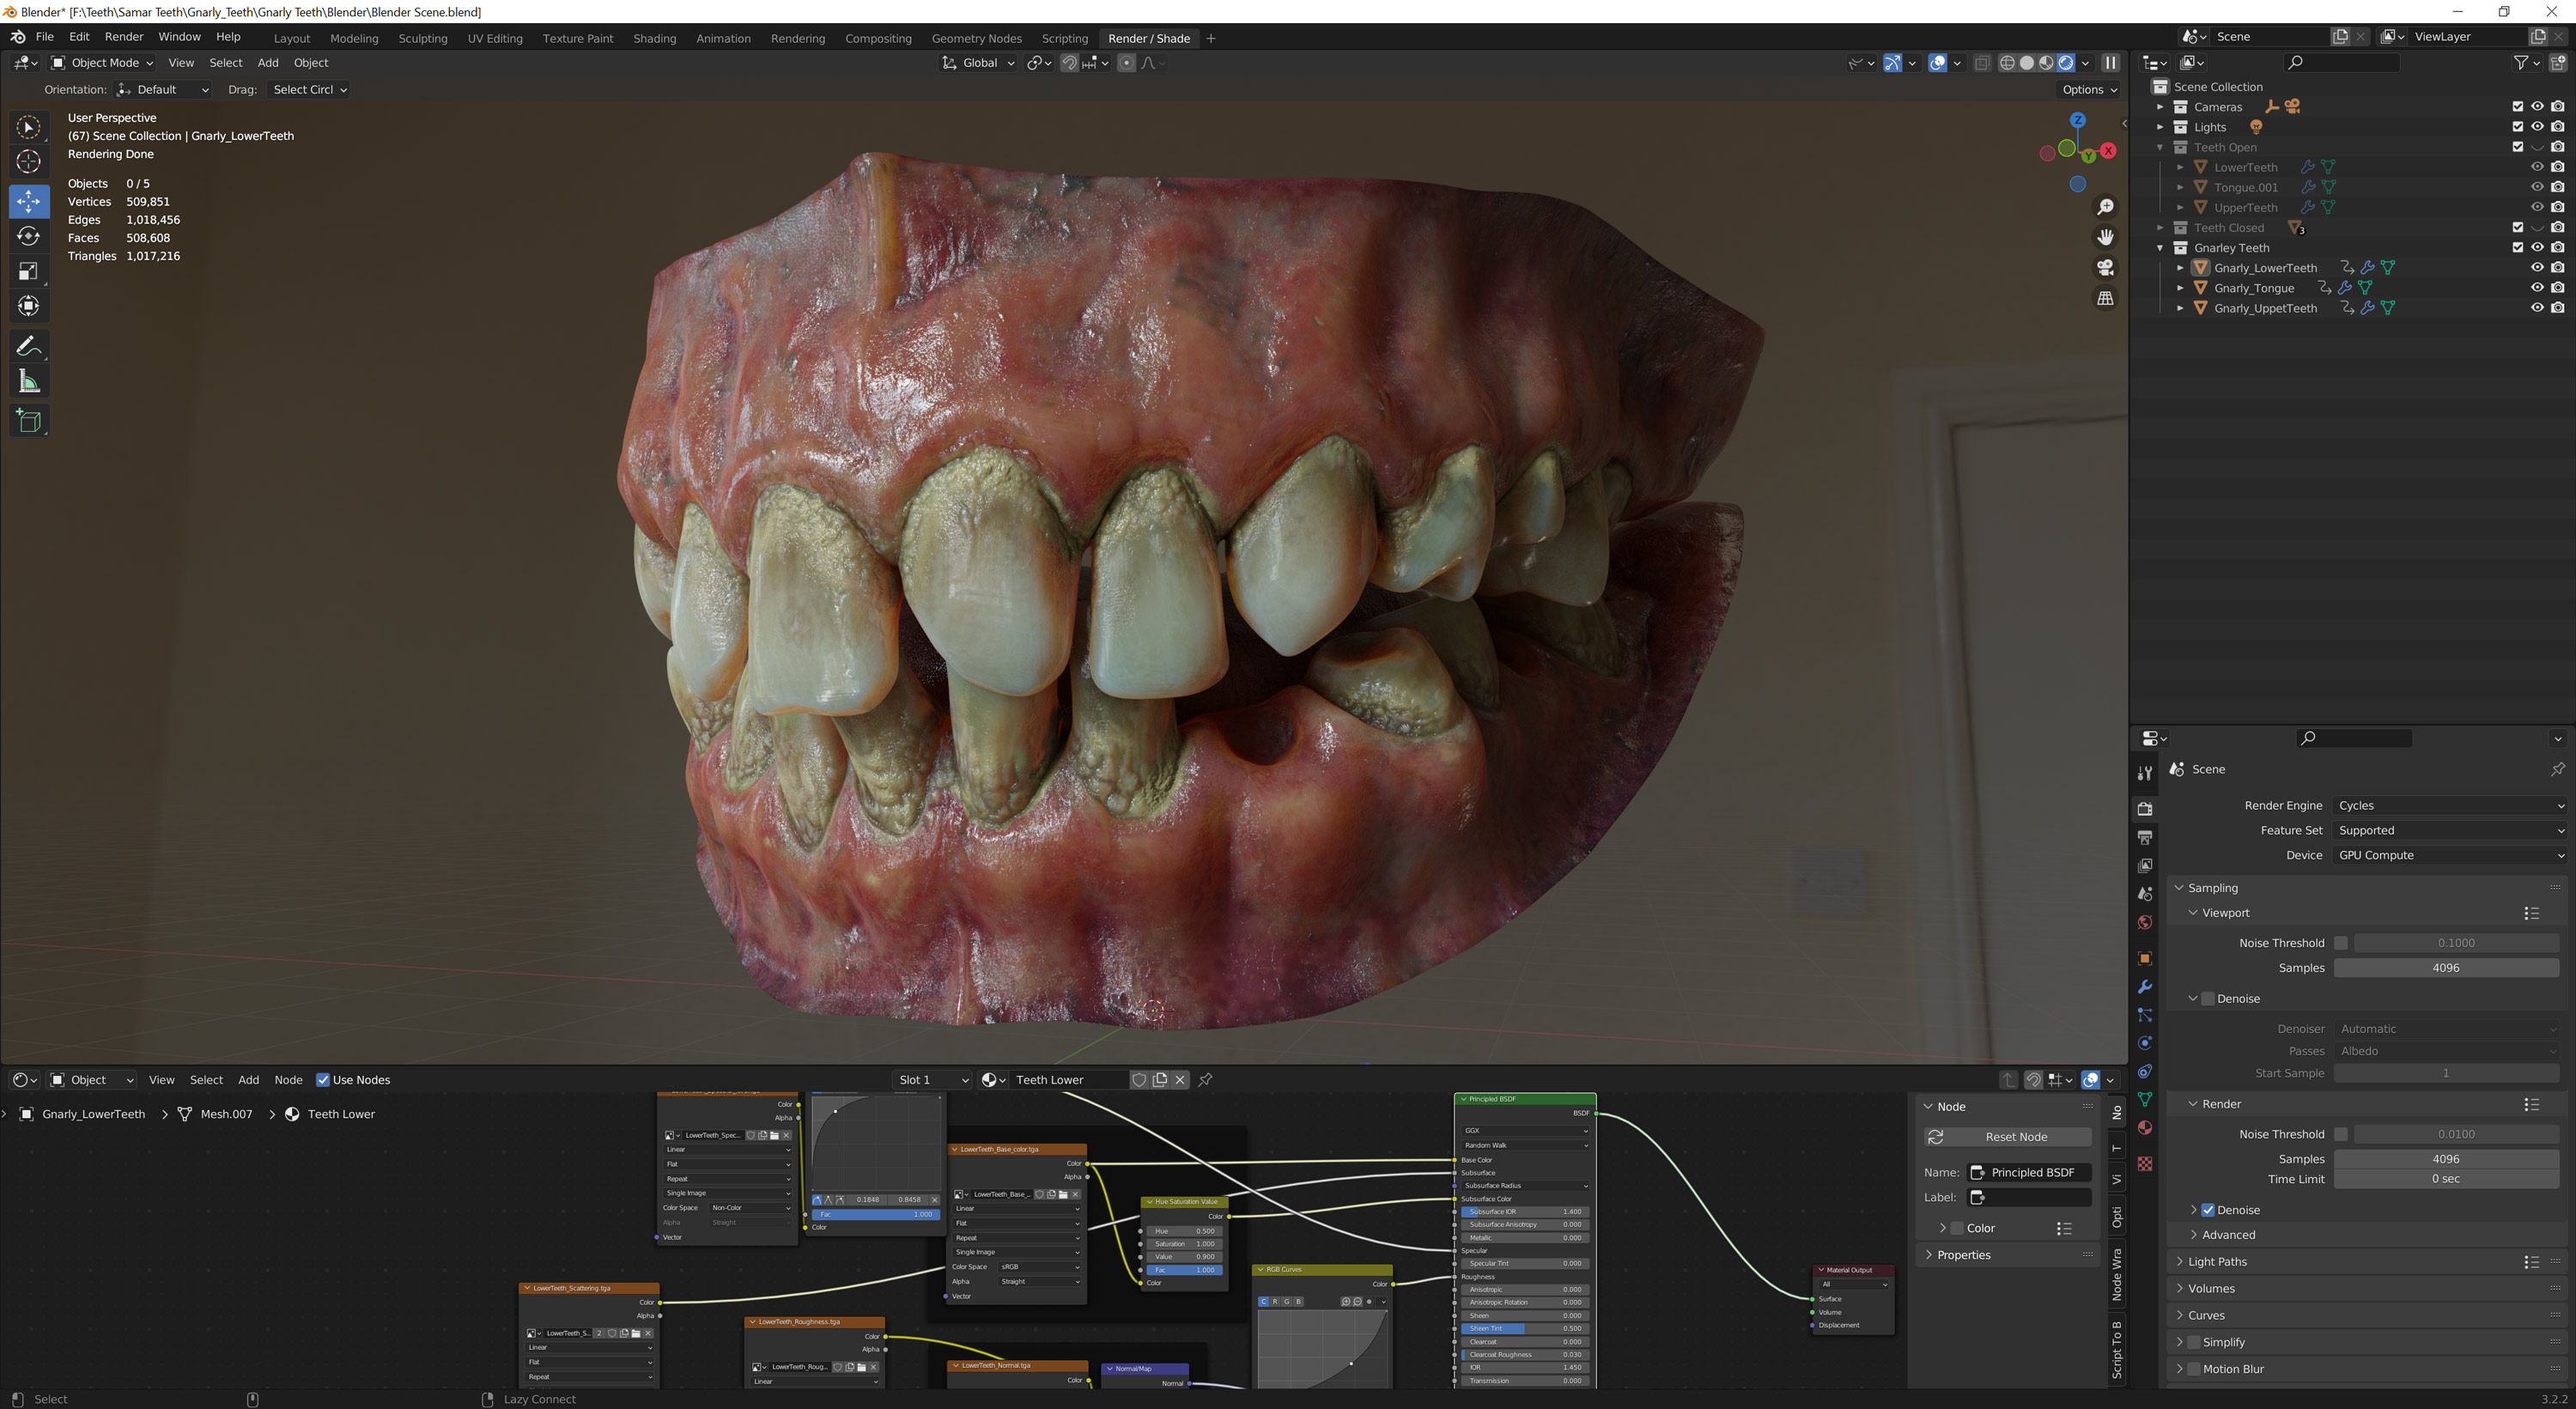
Task: Click the Add Cube tool icon
Action: tap(29, 420)
